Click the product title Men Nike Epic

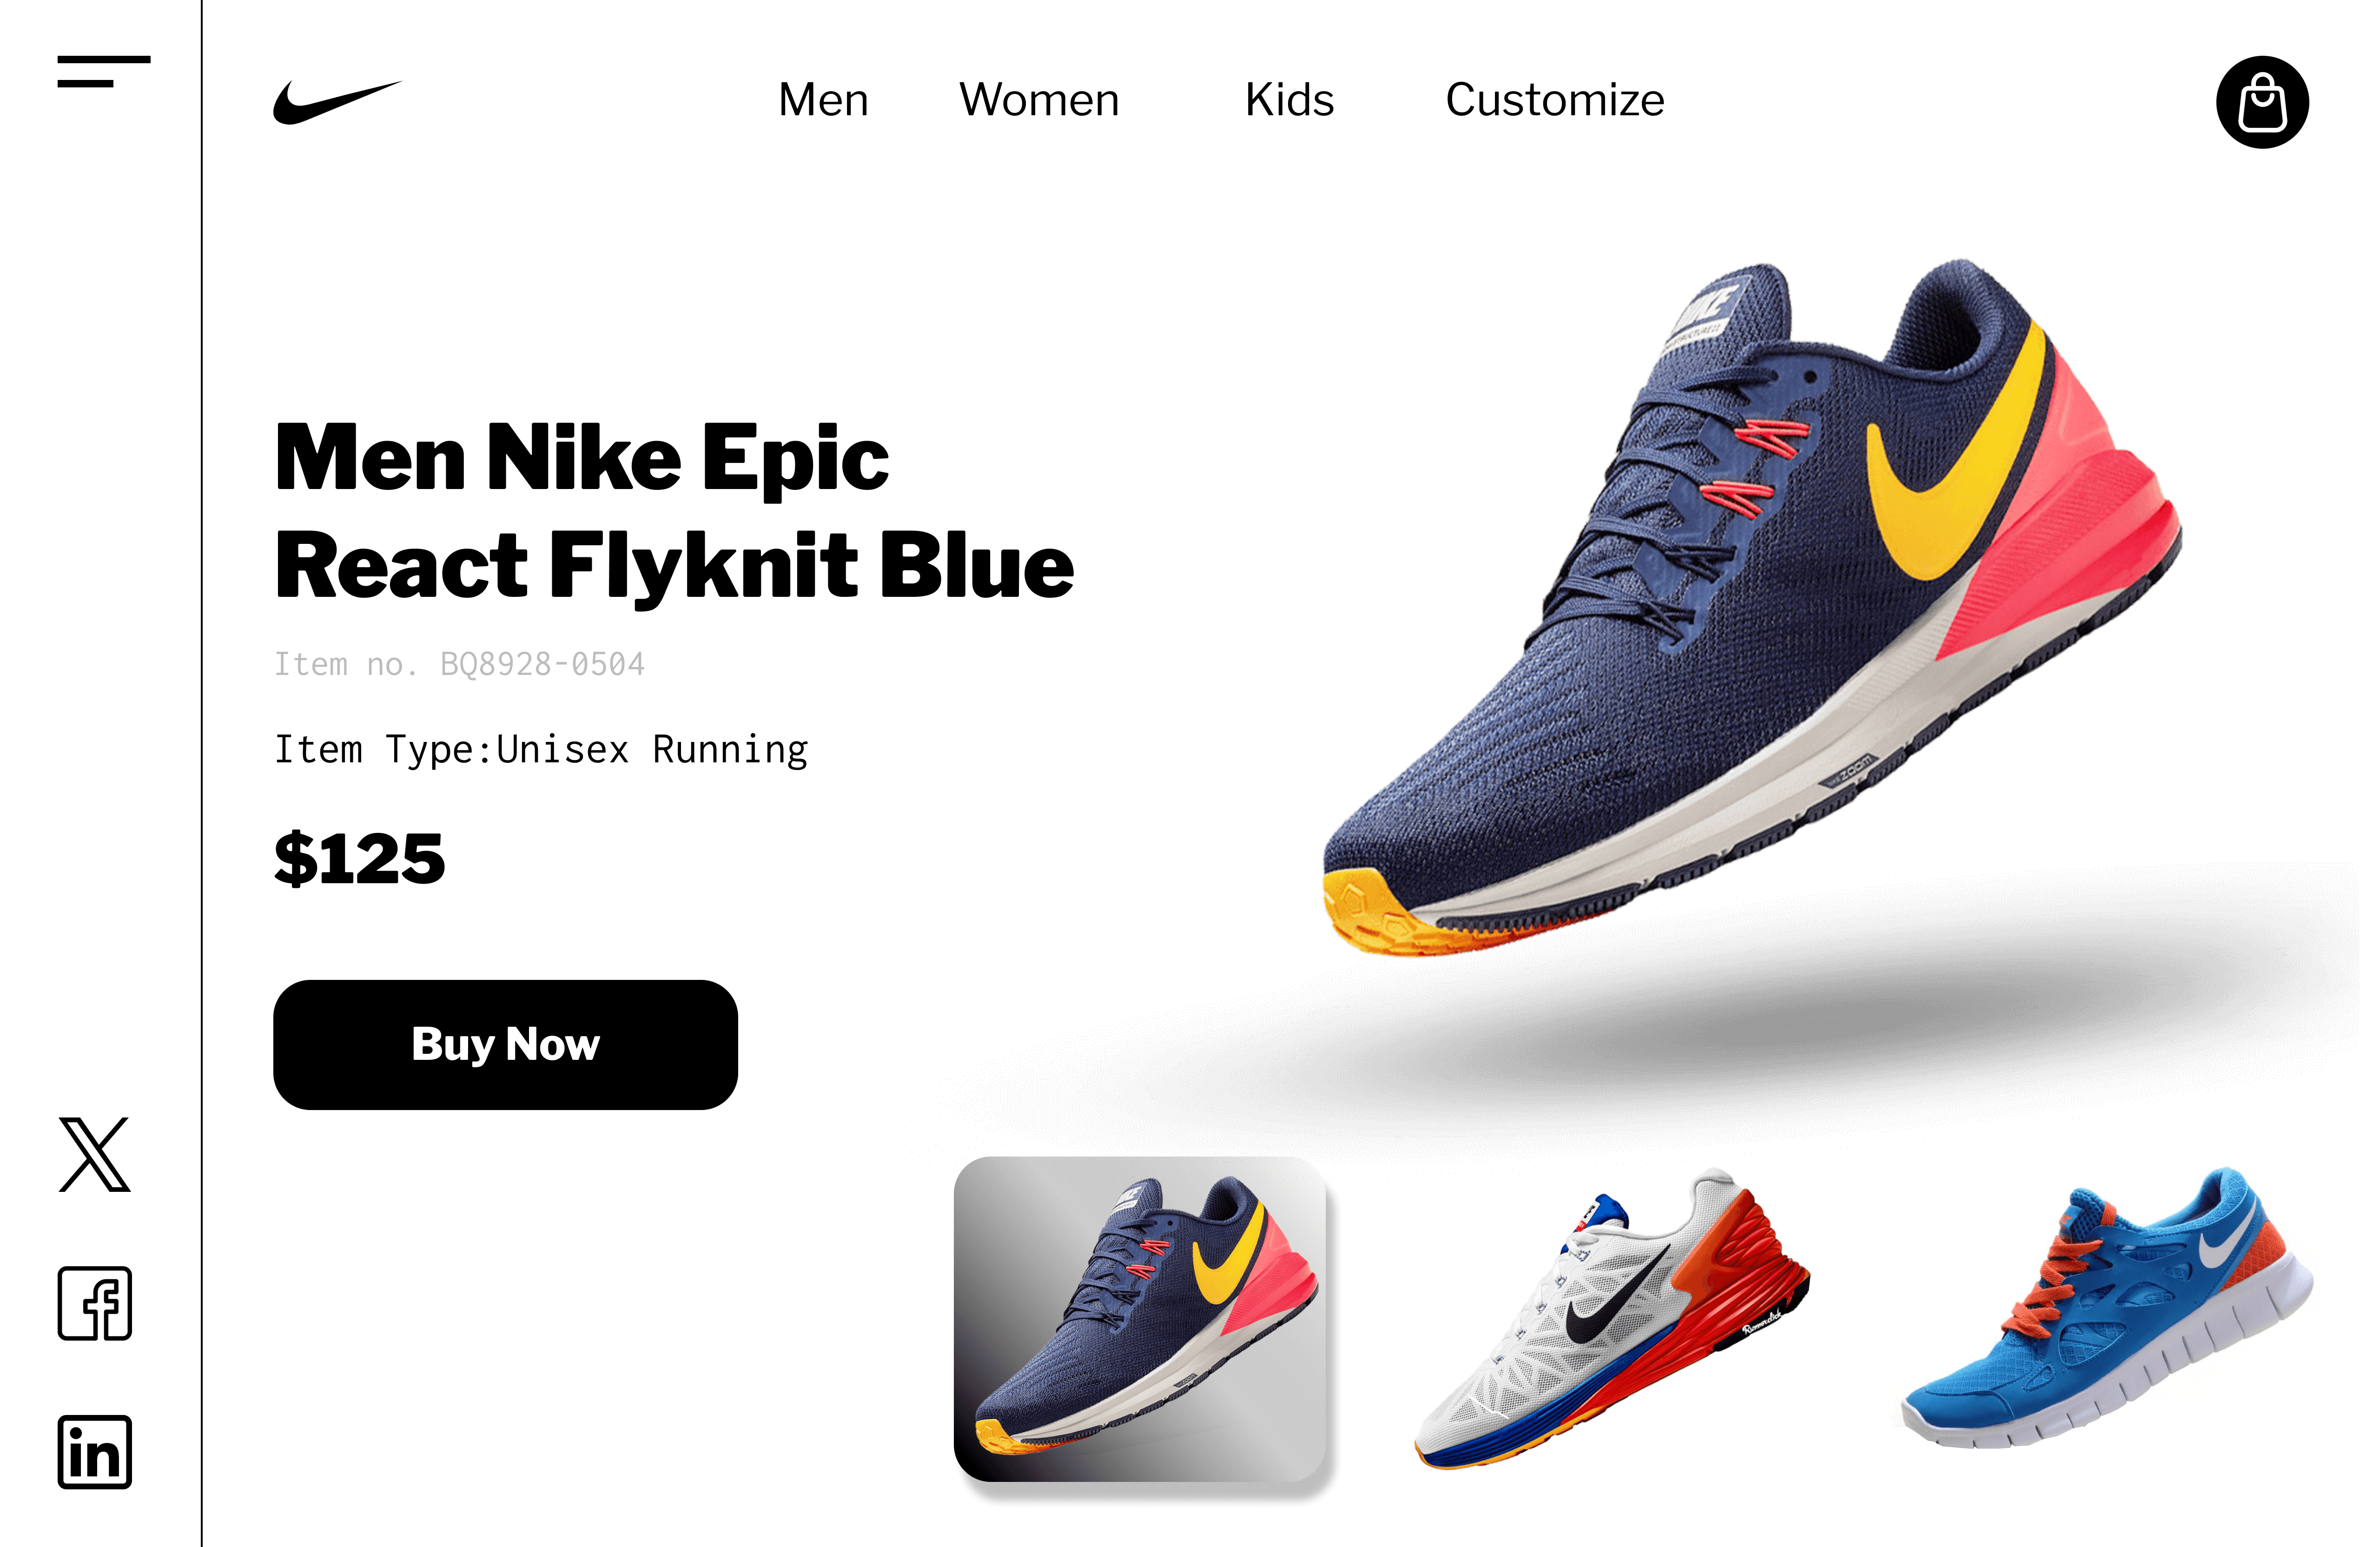(581, 458)
